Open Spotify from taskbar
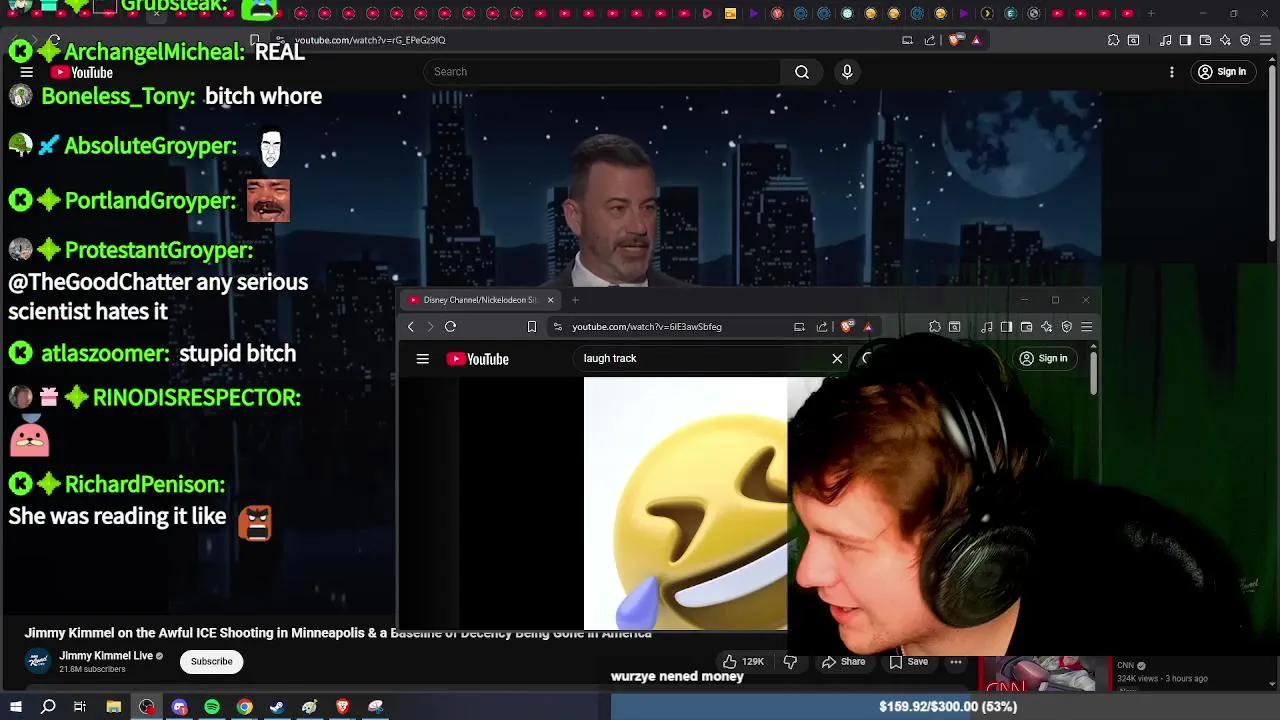1280x720 pixels. 212,707
